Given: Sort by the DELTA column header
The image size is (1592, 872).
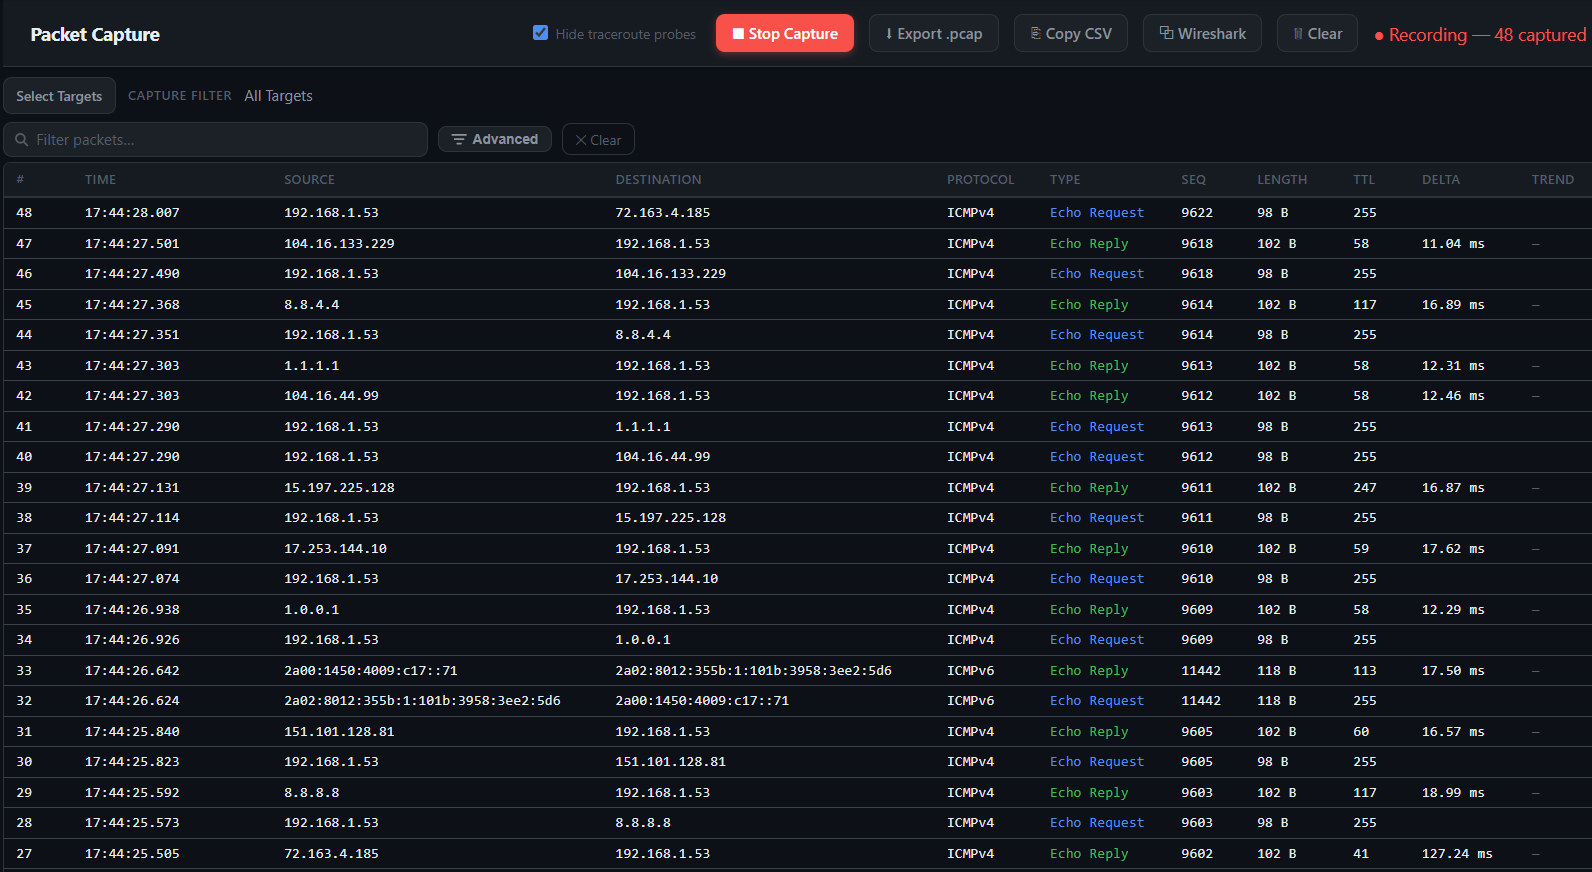Looking at the screenshot, I should click(x=1441, y=180).
